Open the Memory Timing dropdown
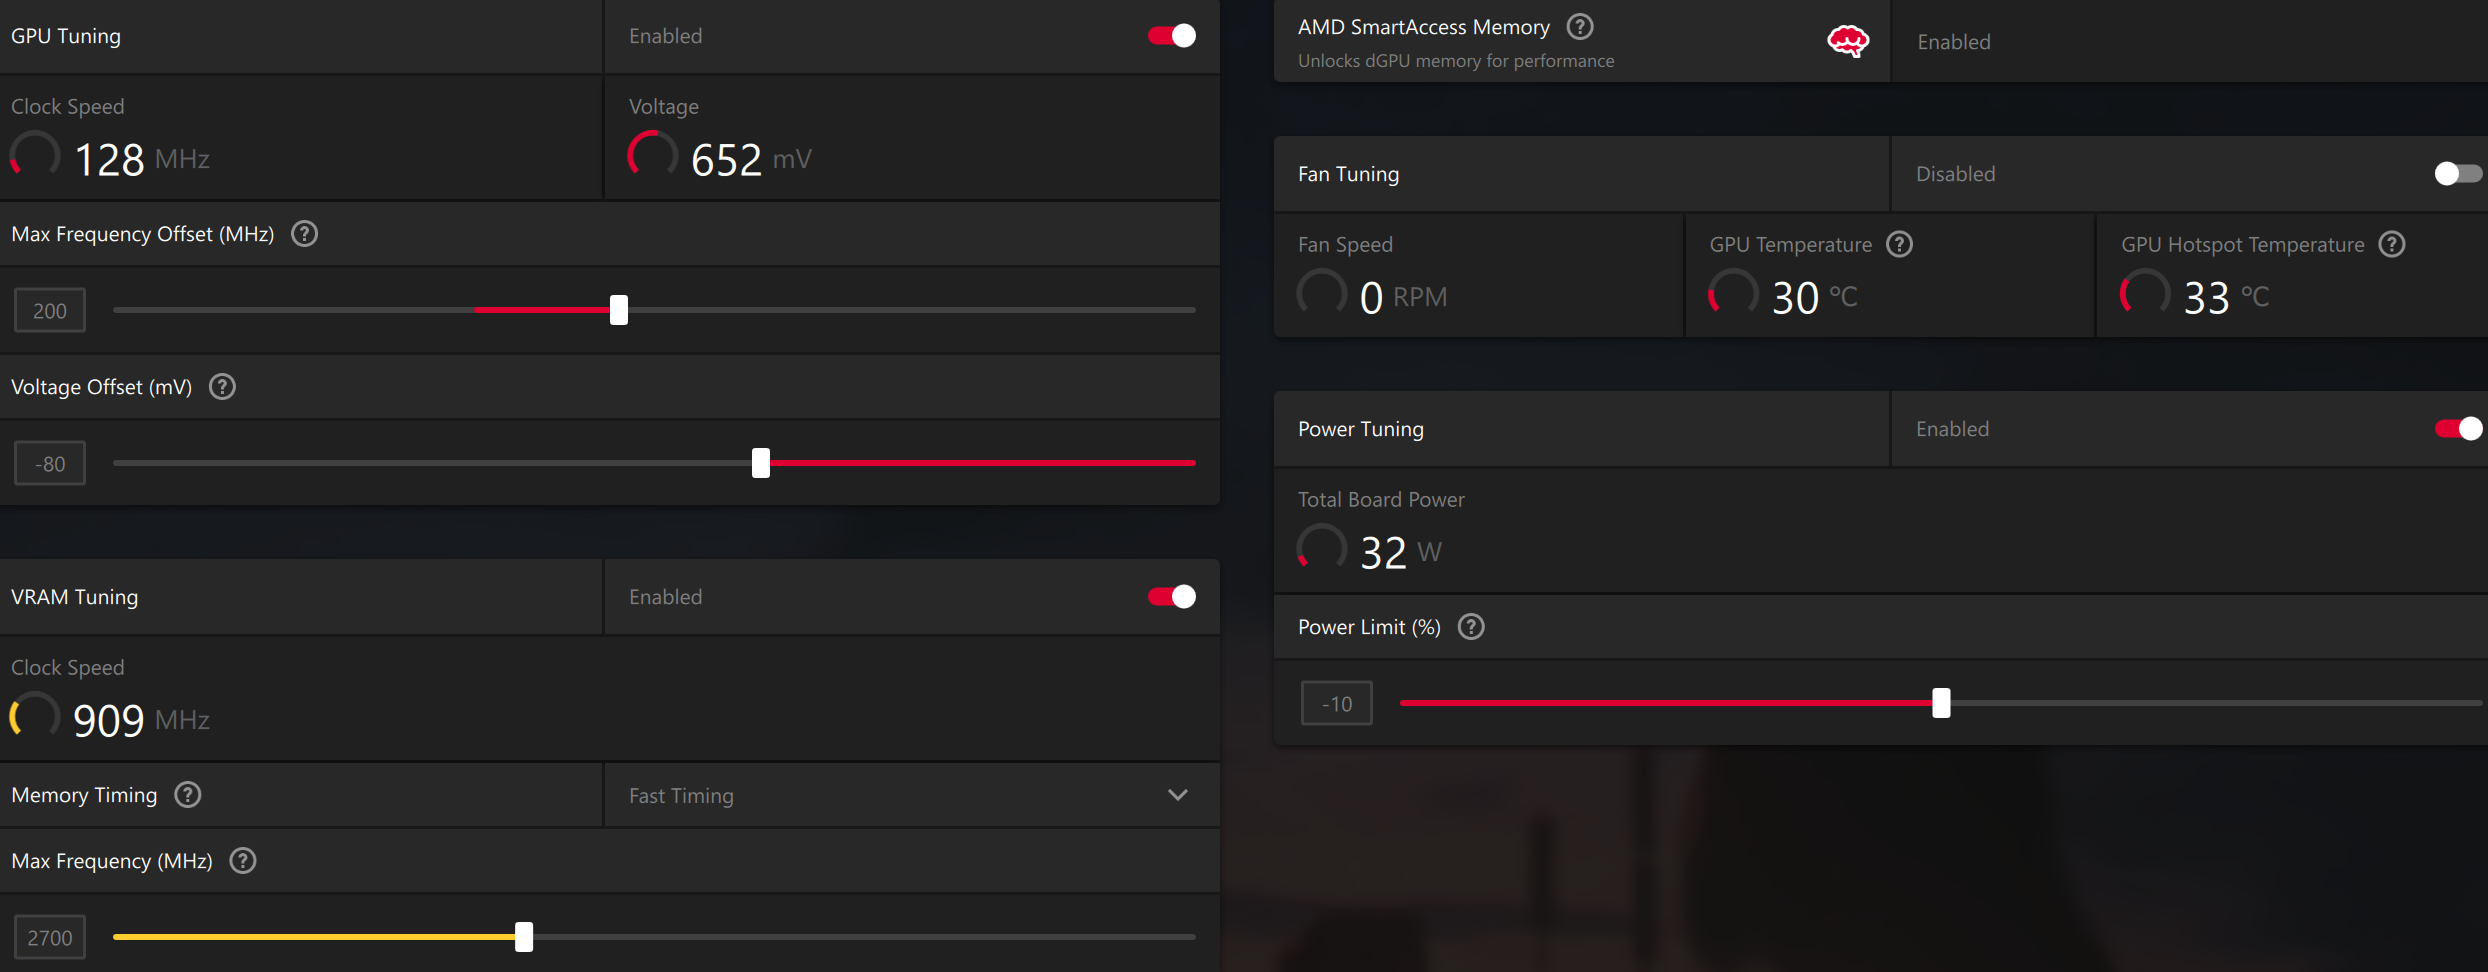This screenshot has width=2488, height=972. tap(912, 795)
